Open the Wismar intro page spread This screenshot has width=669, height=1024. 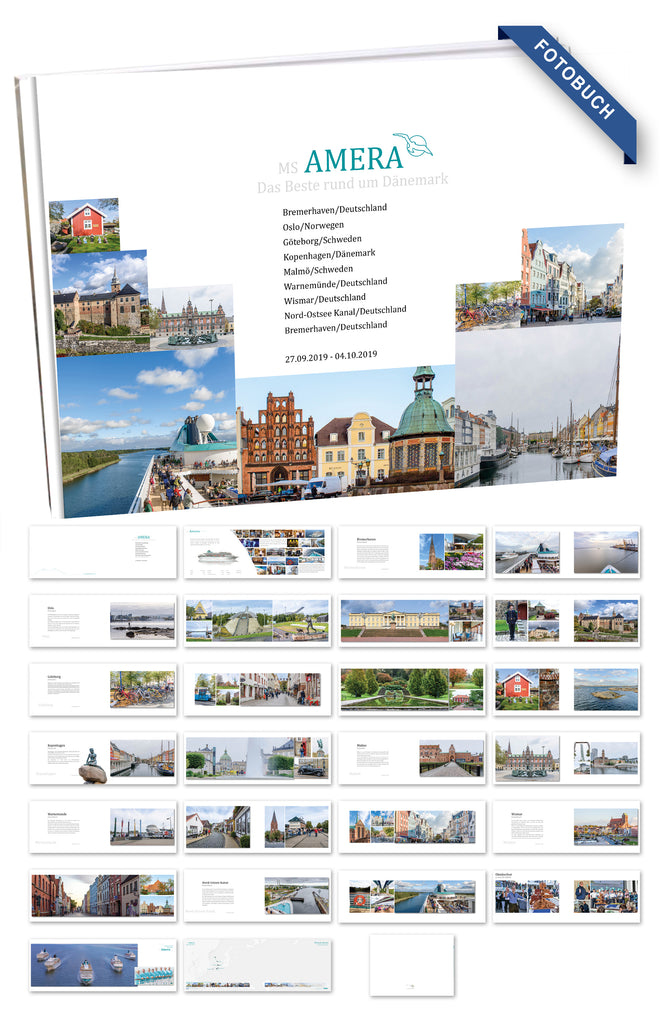click(567, 826)
